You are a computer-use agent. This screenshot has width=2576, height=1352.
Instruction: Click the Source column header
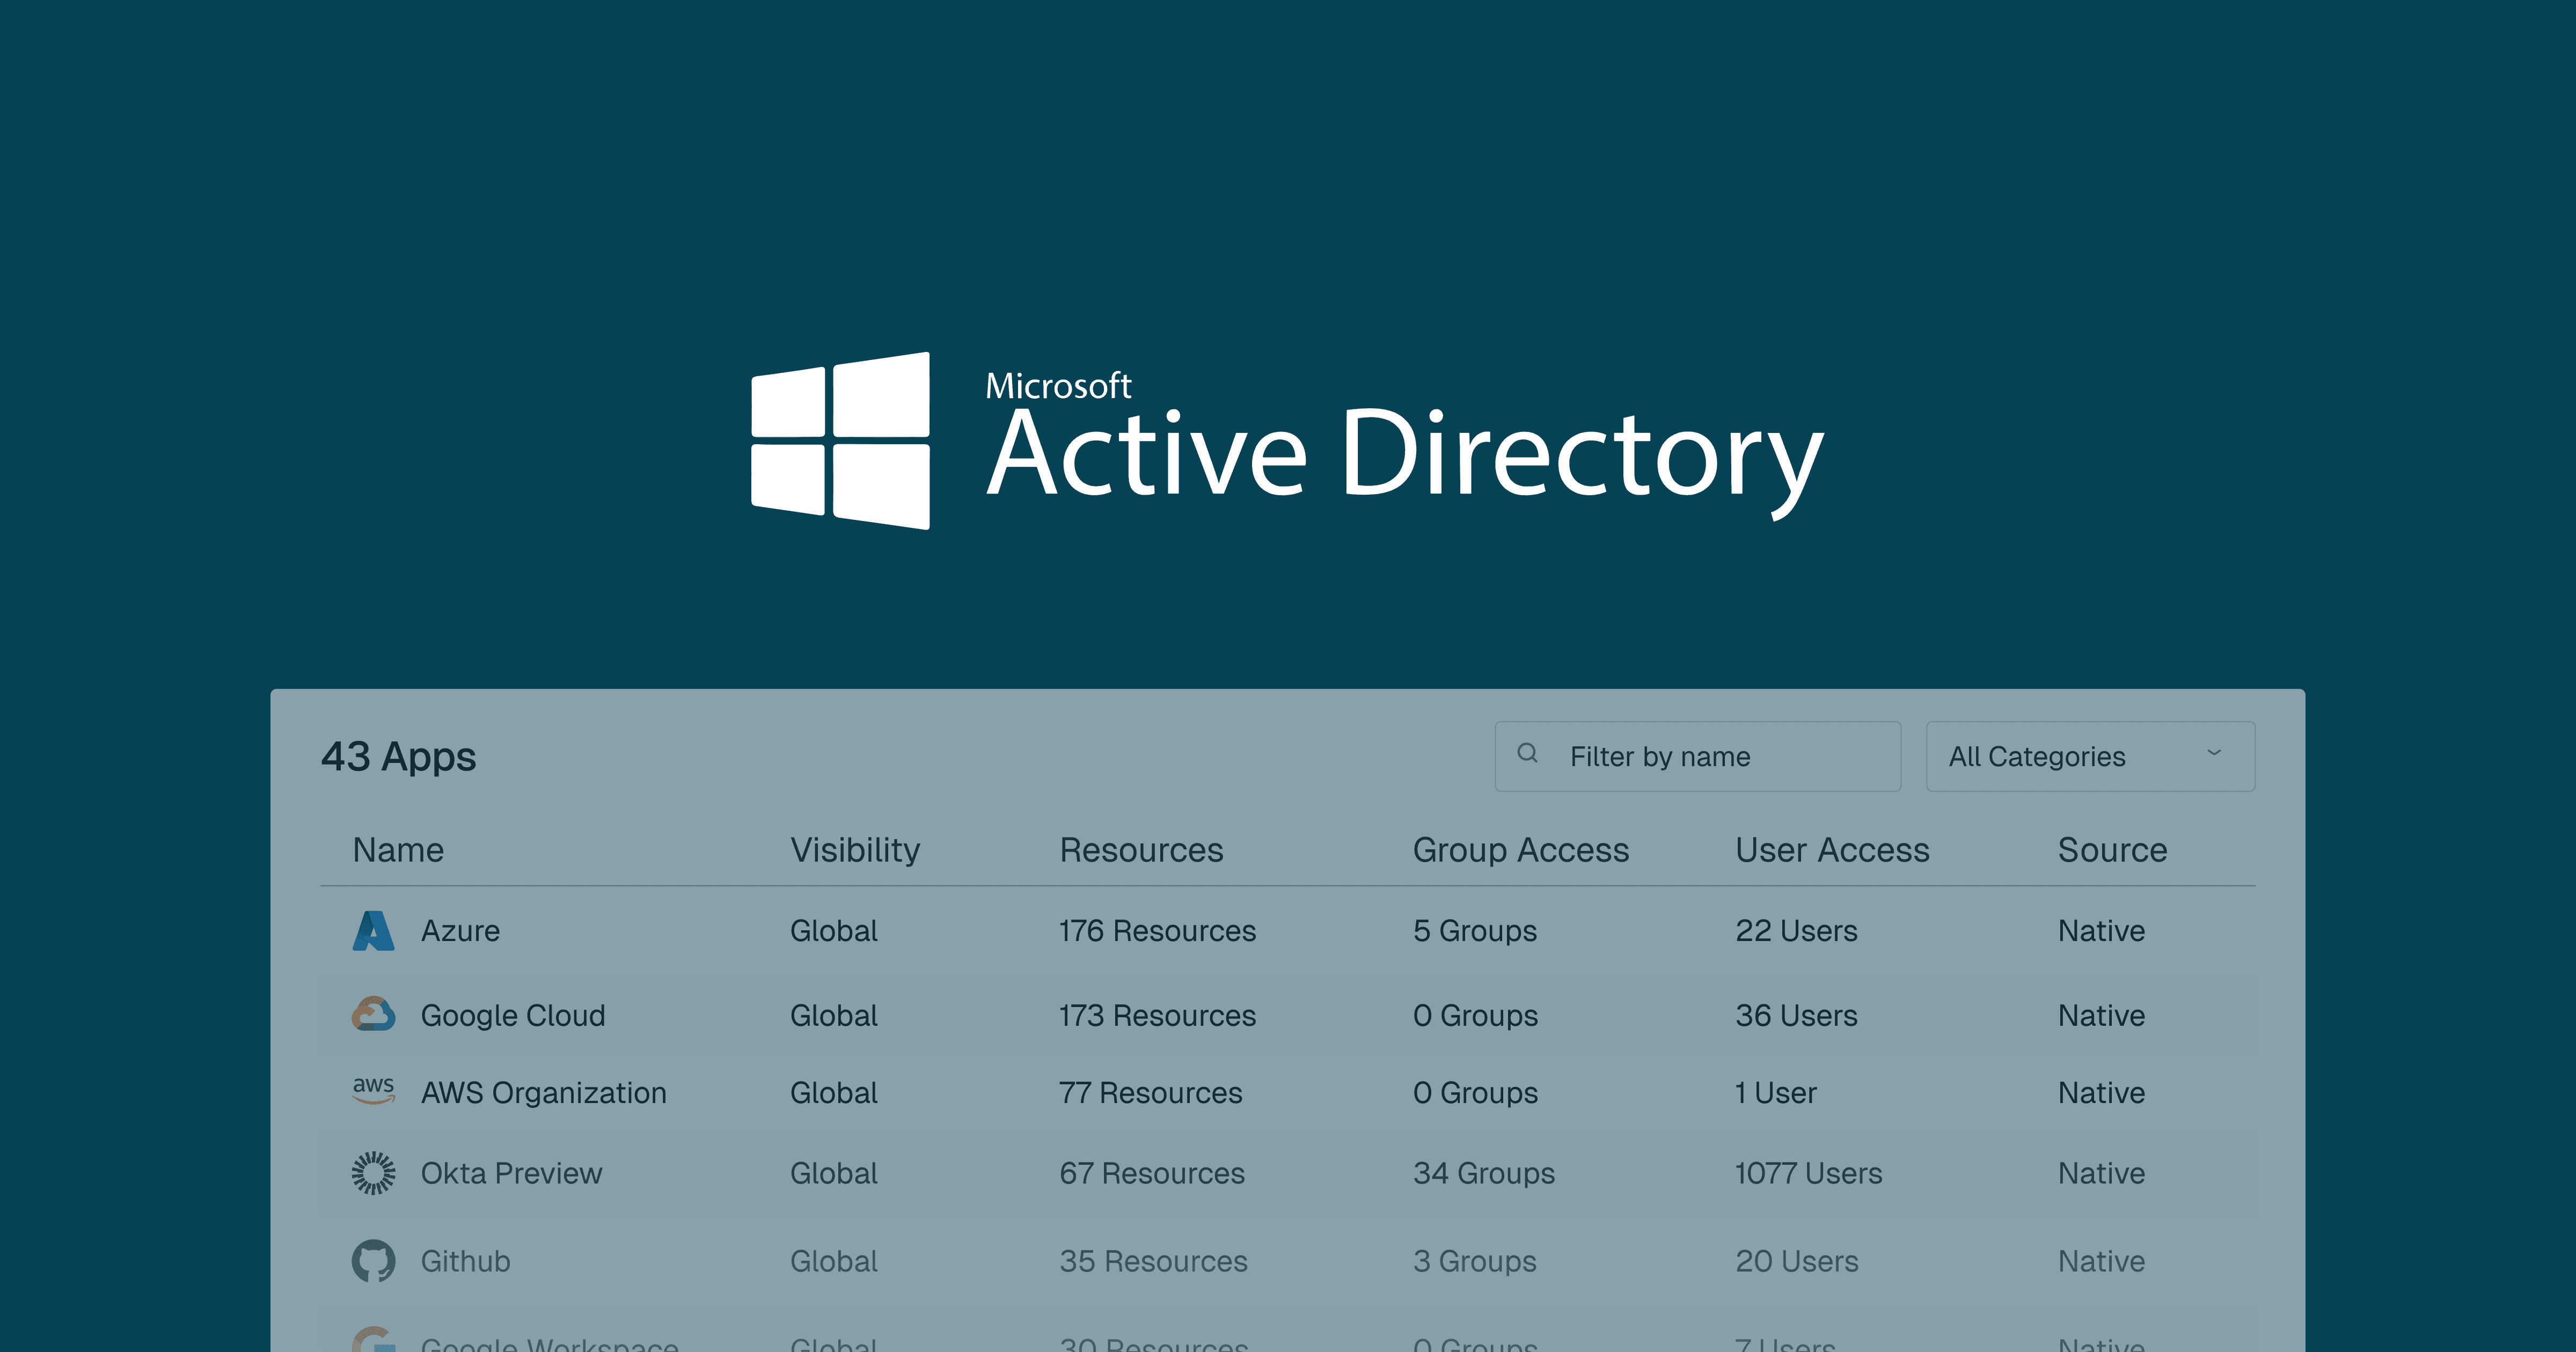pos(2112,850)
